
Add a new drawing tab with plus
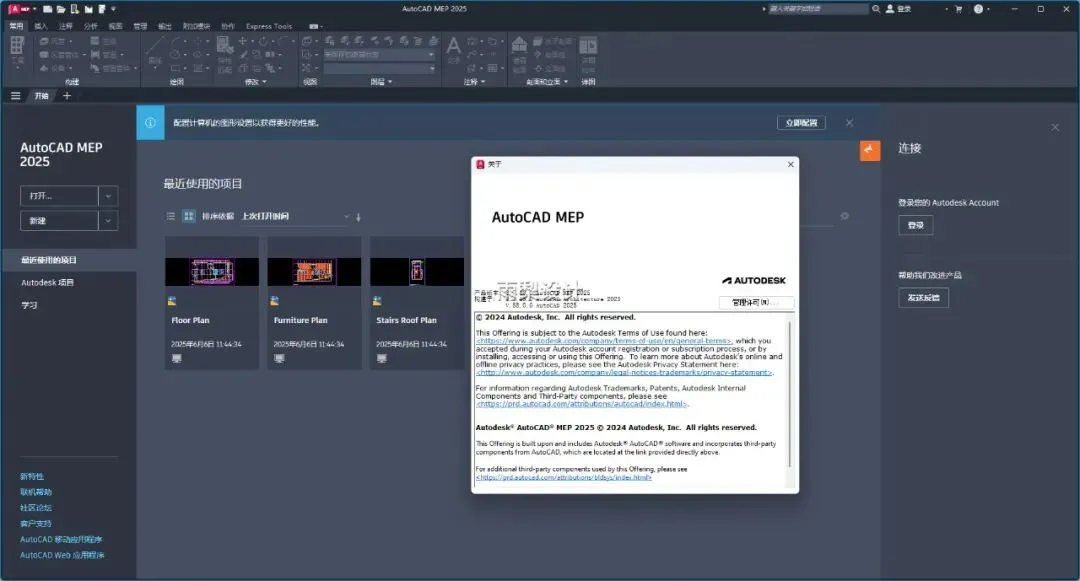pos(67,96)
